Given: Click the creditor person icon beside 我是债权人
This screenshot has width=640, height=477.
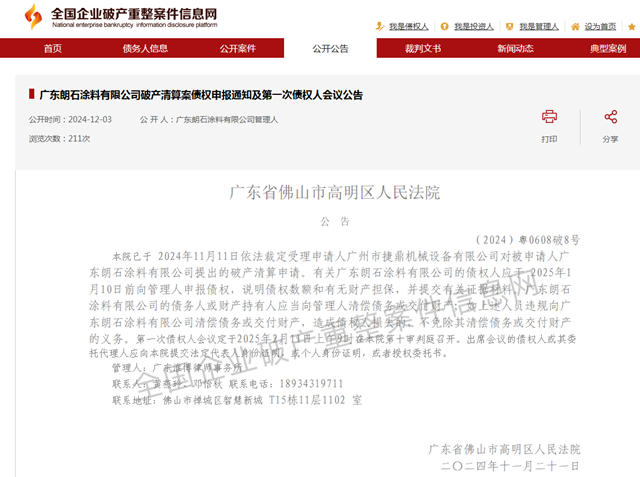Looking at the screenshot, I should coord(380,27).
